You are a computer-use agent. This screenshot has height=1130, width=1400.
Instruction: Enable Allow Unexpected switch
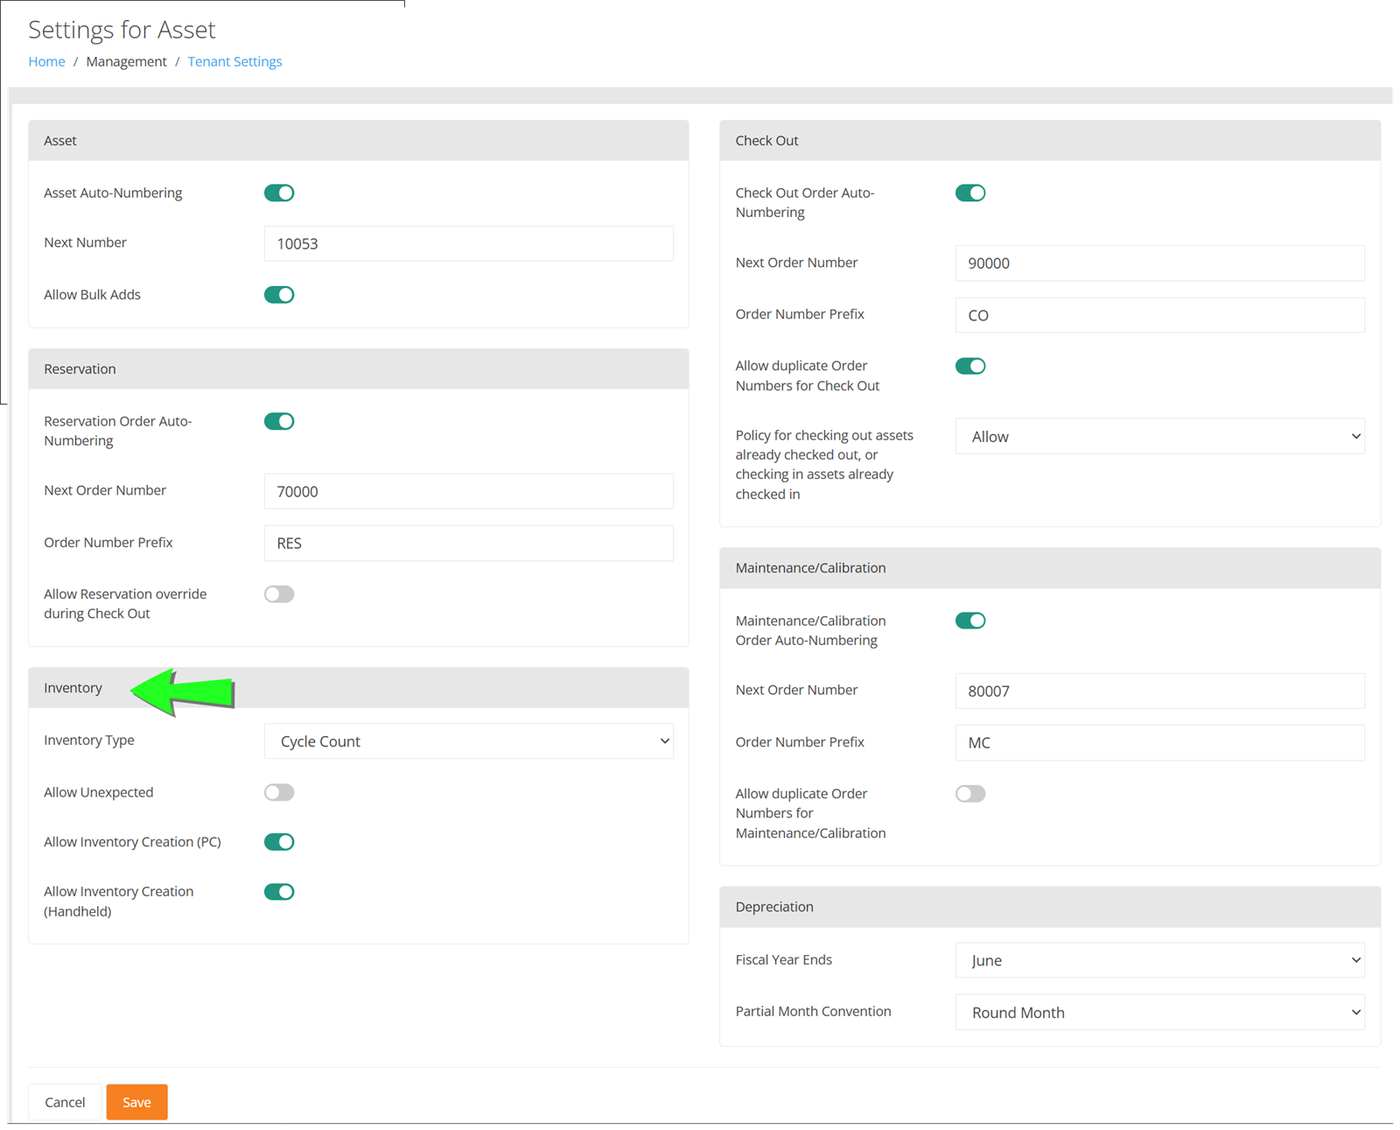[279, 792]
